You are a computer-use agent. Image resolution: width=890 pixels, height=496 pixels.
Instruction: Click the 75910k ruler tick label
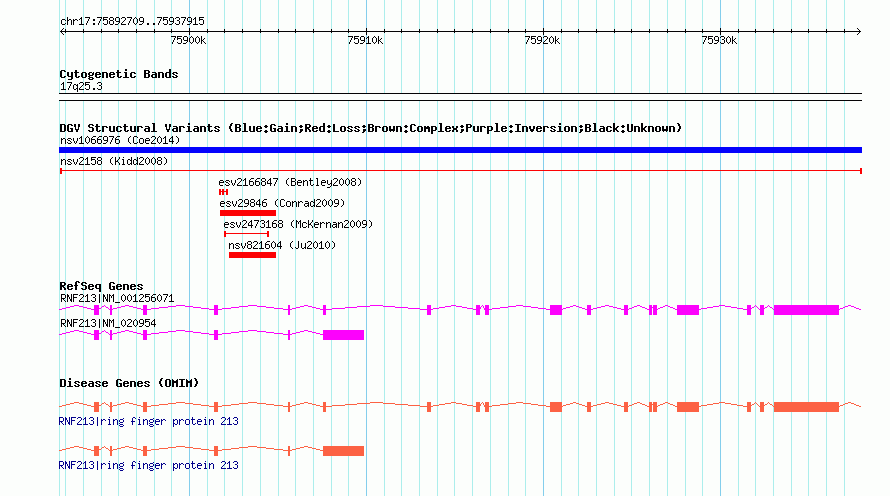coord(366,40)
